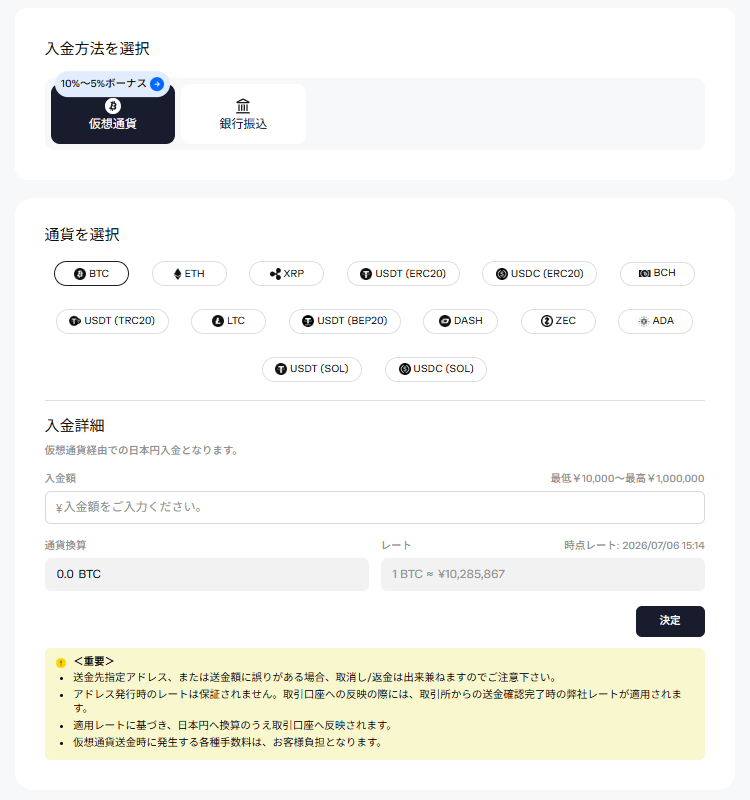The height and width of the screenshot is (800, 750).
Task: Click the Bitcoin icon in 仮想通貨 tab
Action: (x=113, y=106)
